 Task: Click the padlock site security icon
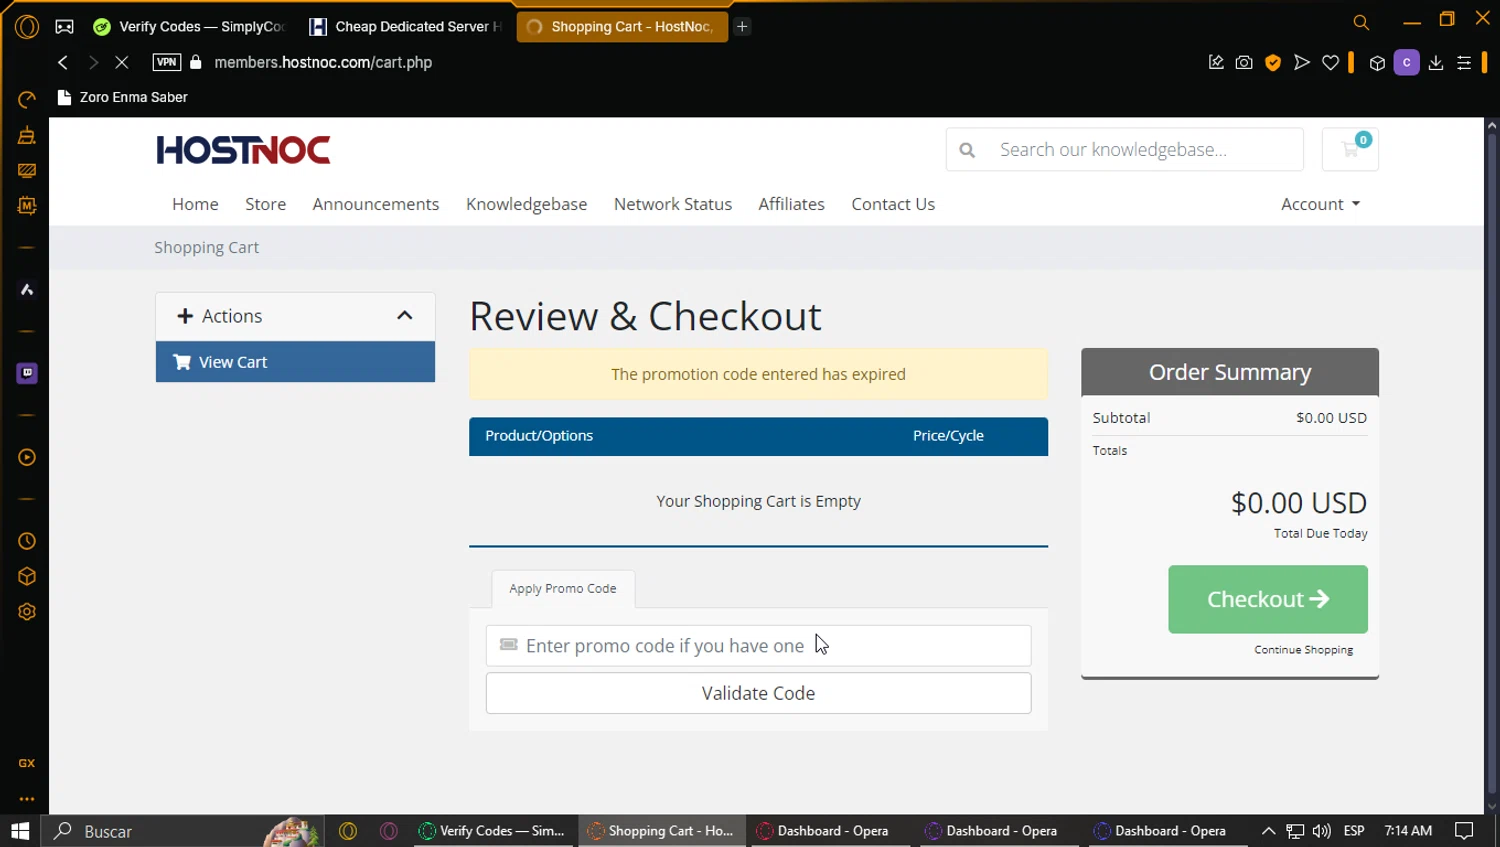click(x=196, y=62)
